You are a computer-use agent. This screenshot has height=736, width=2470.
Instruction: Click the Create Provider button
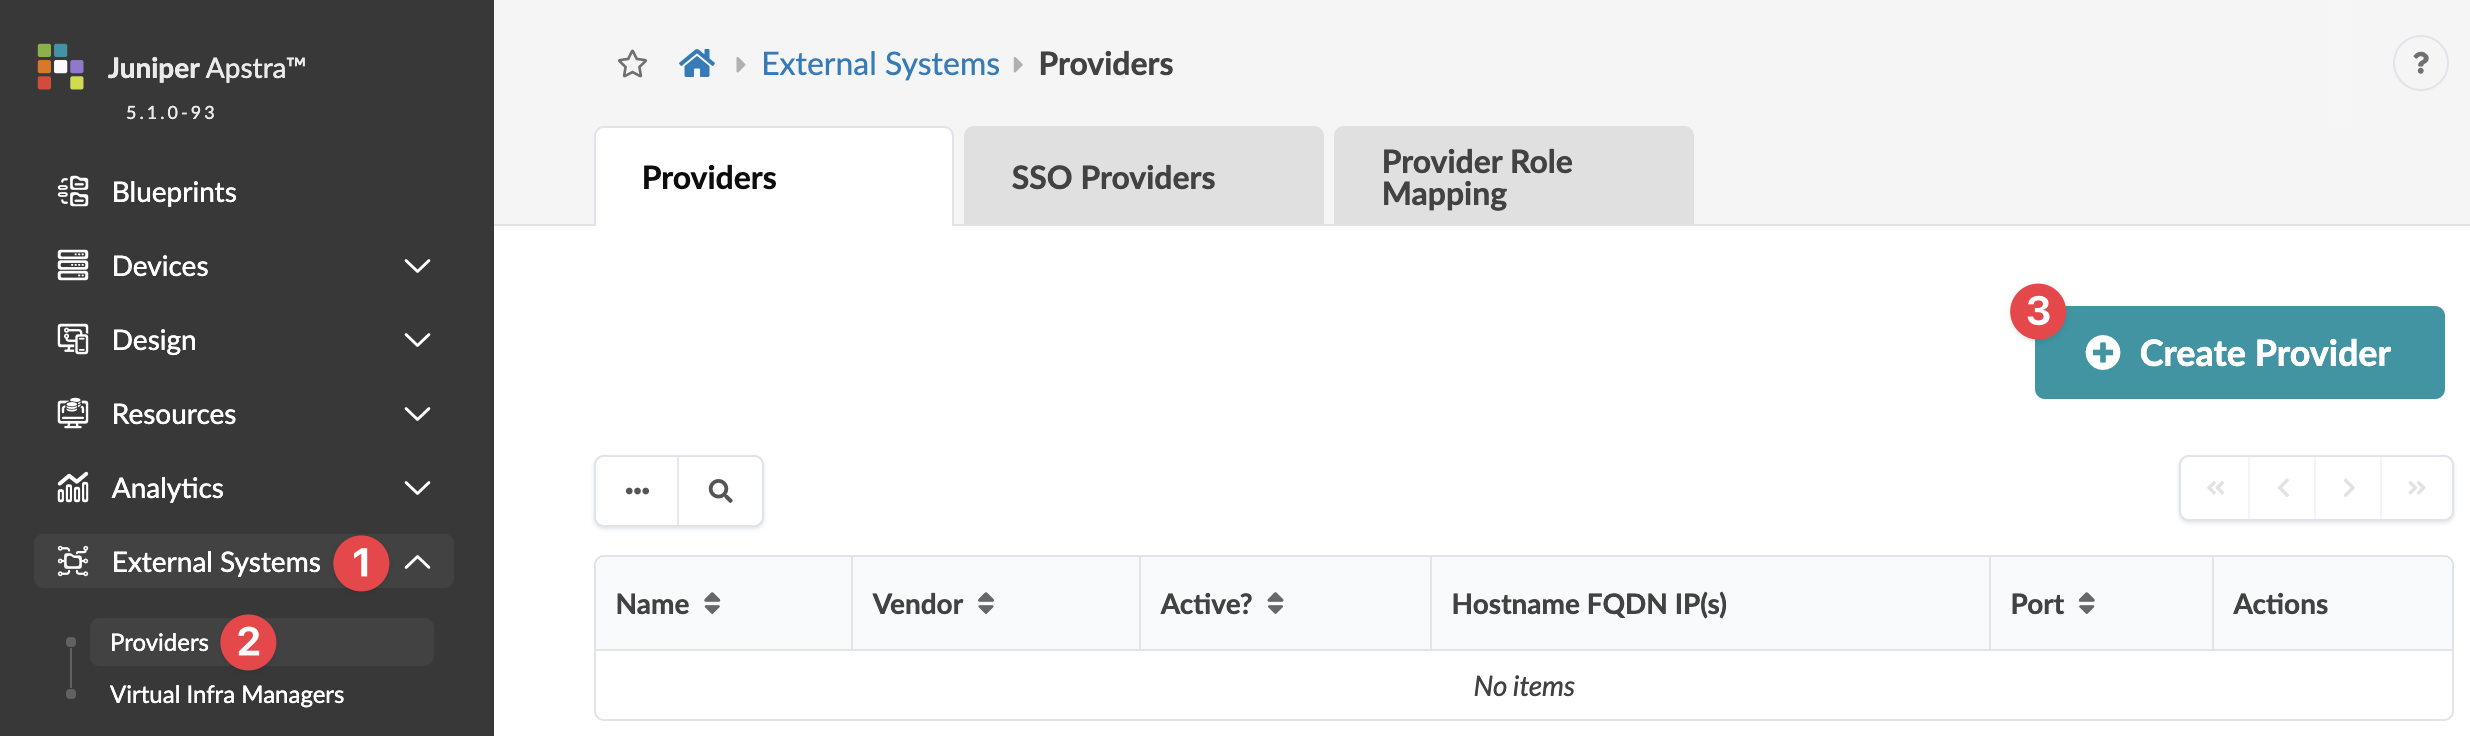(x=2239, y=353)
